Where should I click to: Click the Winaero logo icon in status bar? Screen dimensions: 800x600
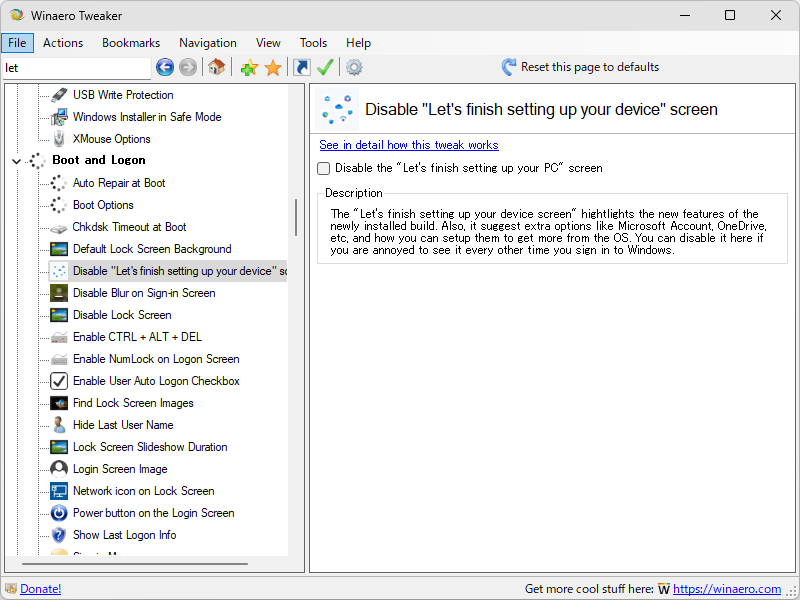663,589
